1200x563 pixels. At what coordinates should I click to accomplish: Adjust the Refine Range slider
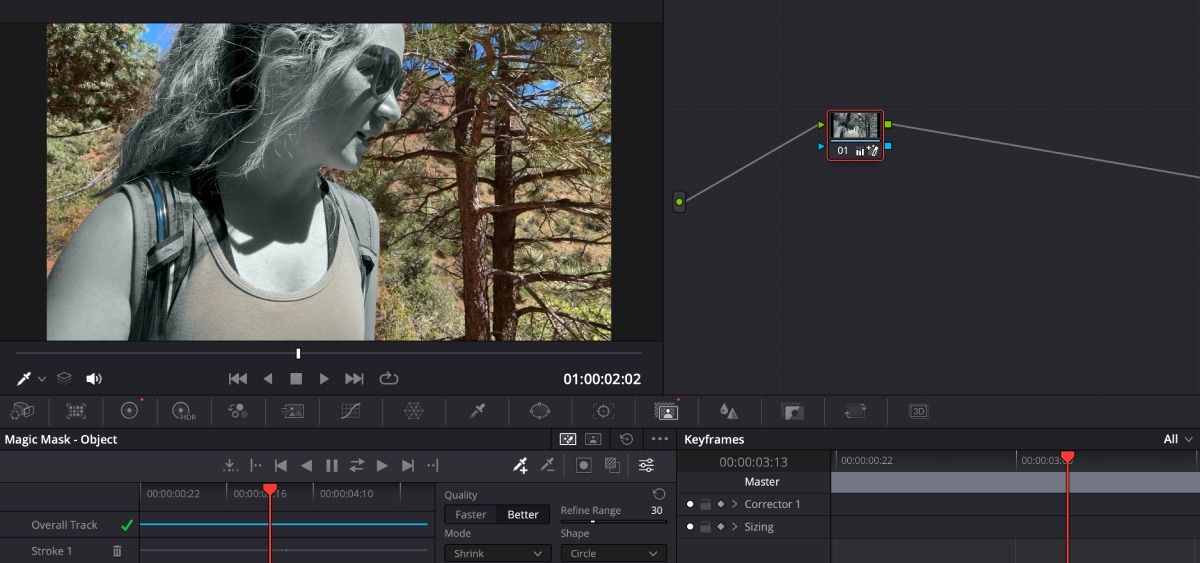tap(592, 522)
